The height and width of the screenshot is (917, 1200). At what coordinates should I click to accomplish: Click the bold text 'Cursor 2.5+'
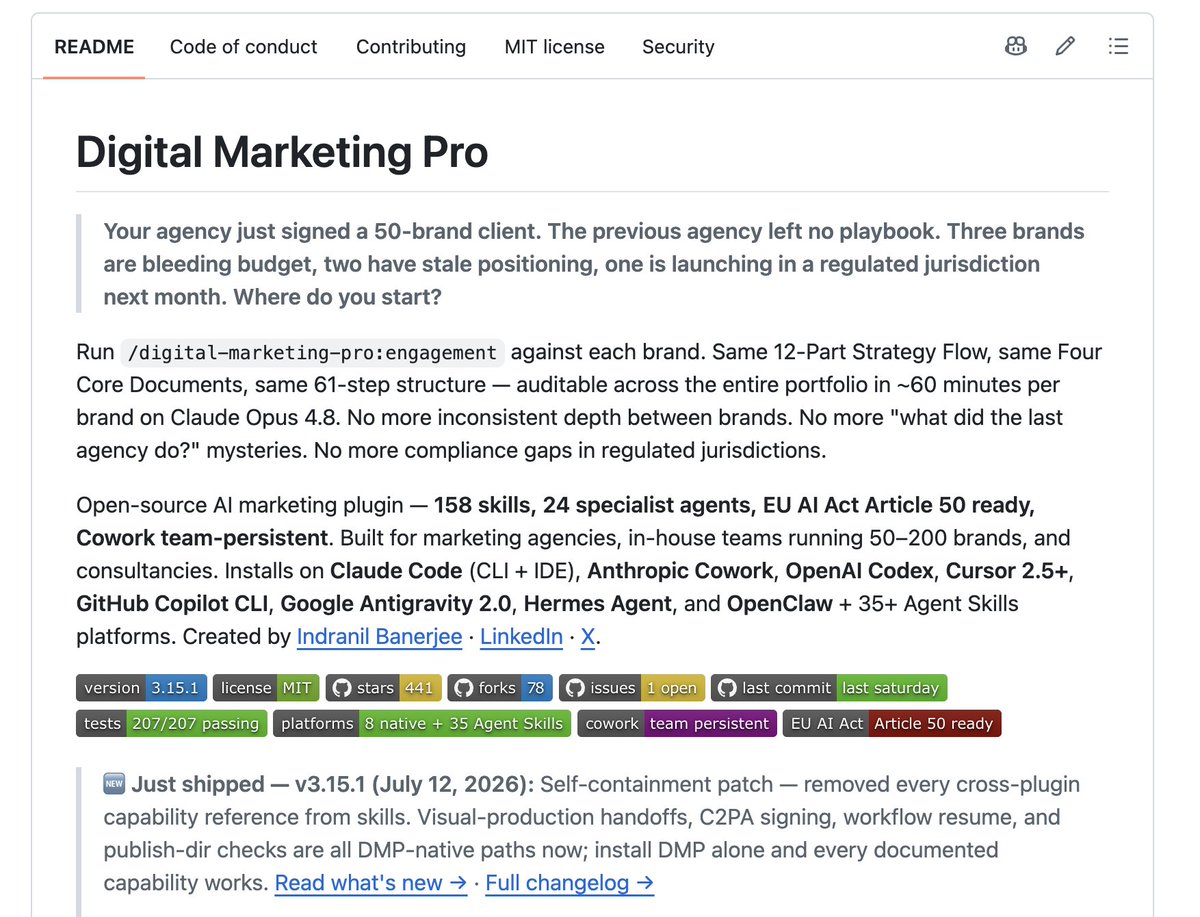pyautogui.click(x=1008, y=571)
